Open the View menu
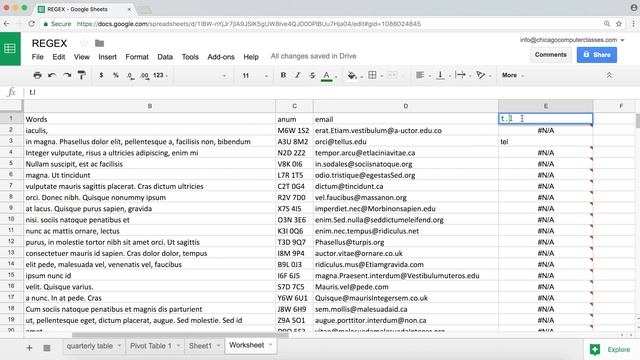The width and height of the screenshot is (640, 360). point(82,57)
